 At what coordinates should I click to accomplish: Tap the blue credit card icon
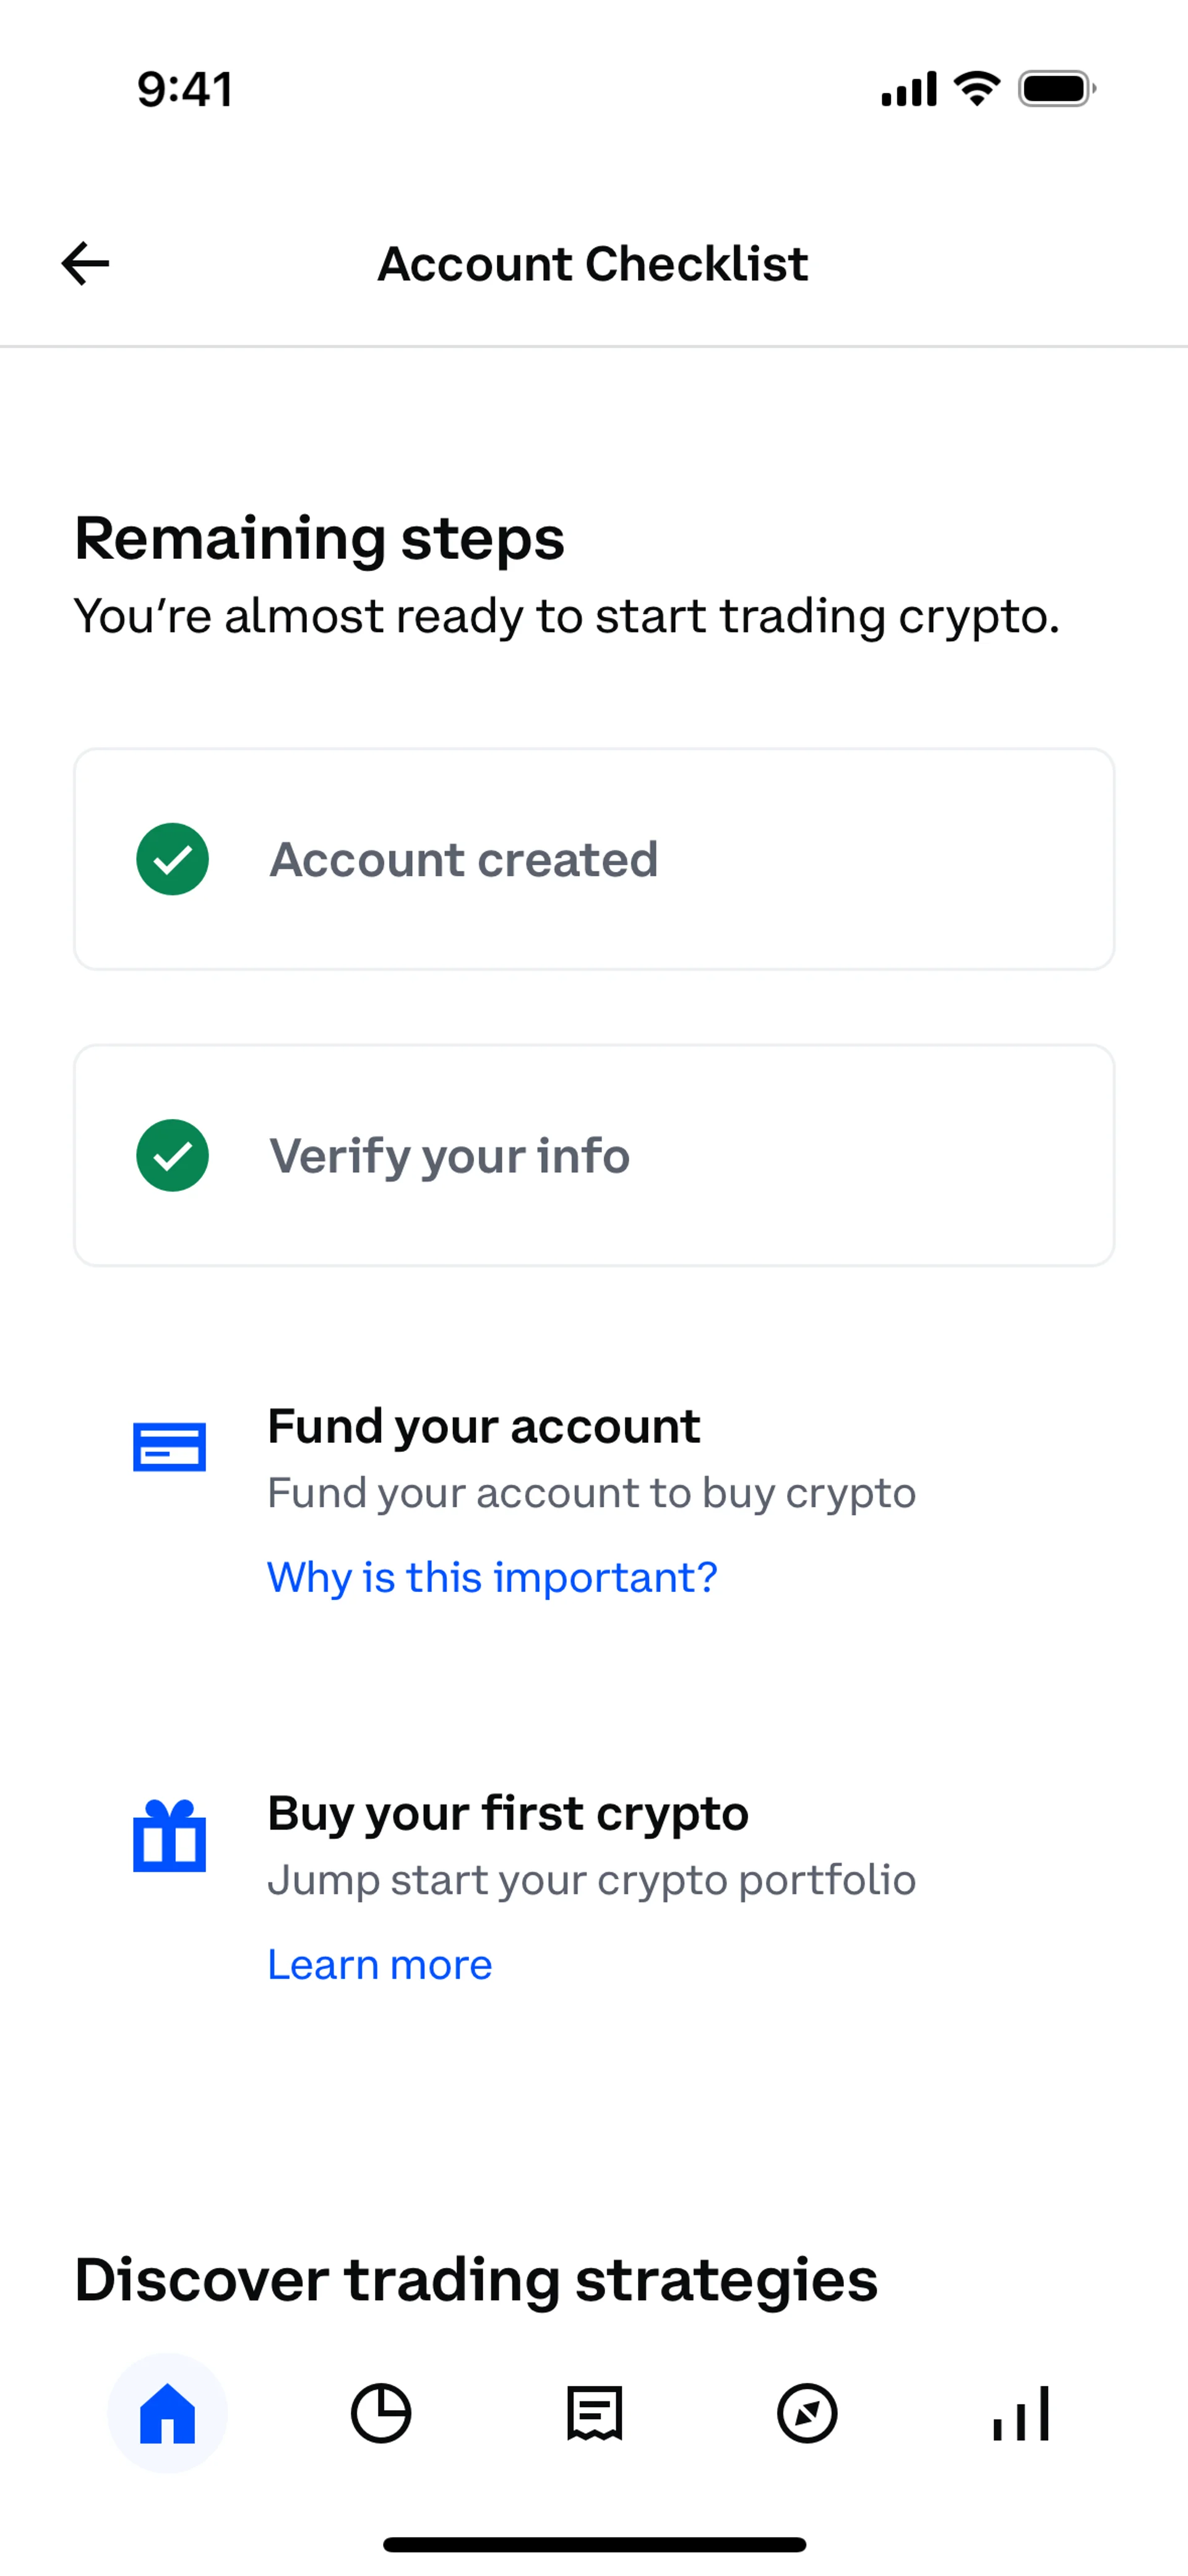click(170, 1447)
